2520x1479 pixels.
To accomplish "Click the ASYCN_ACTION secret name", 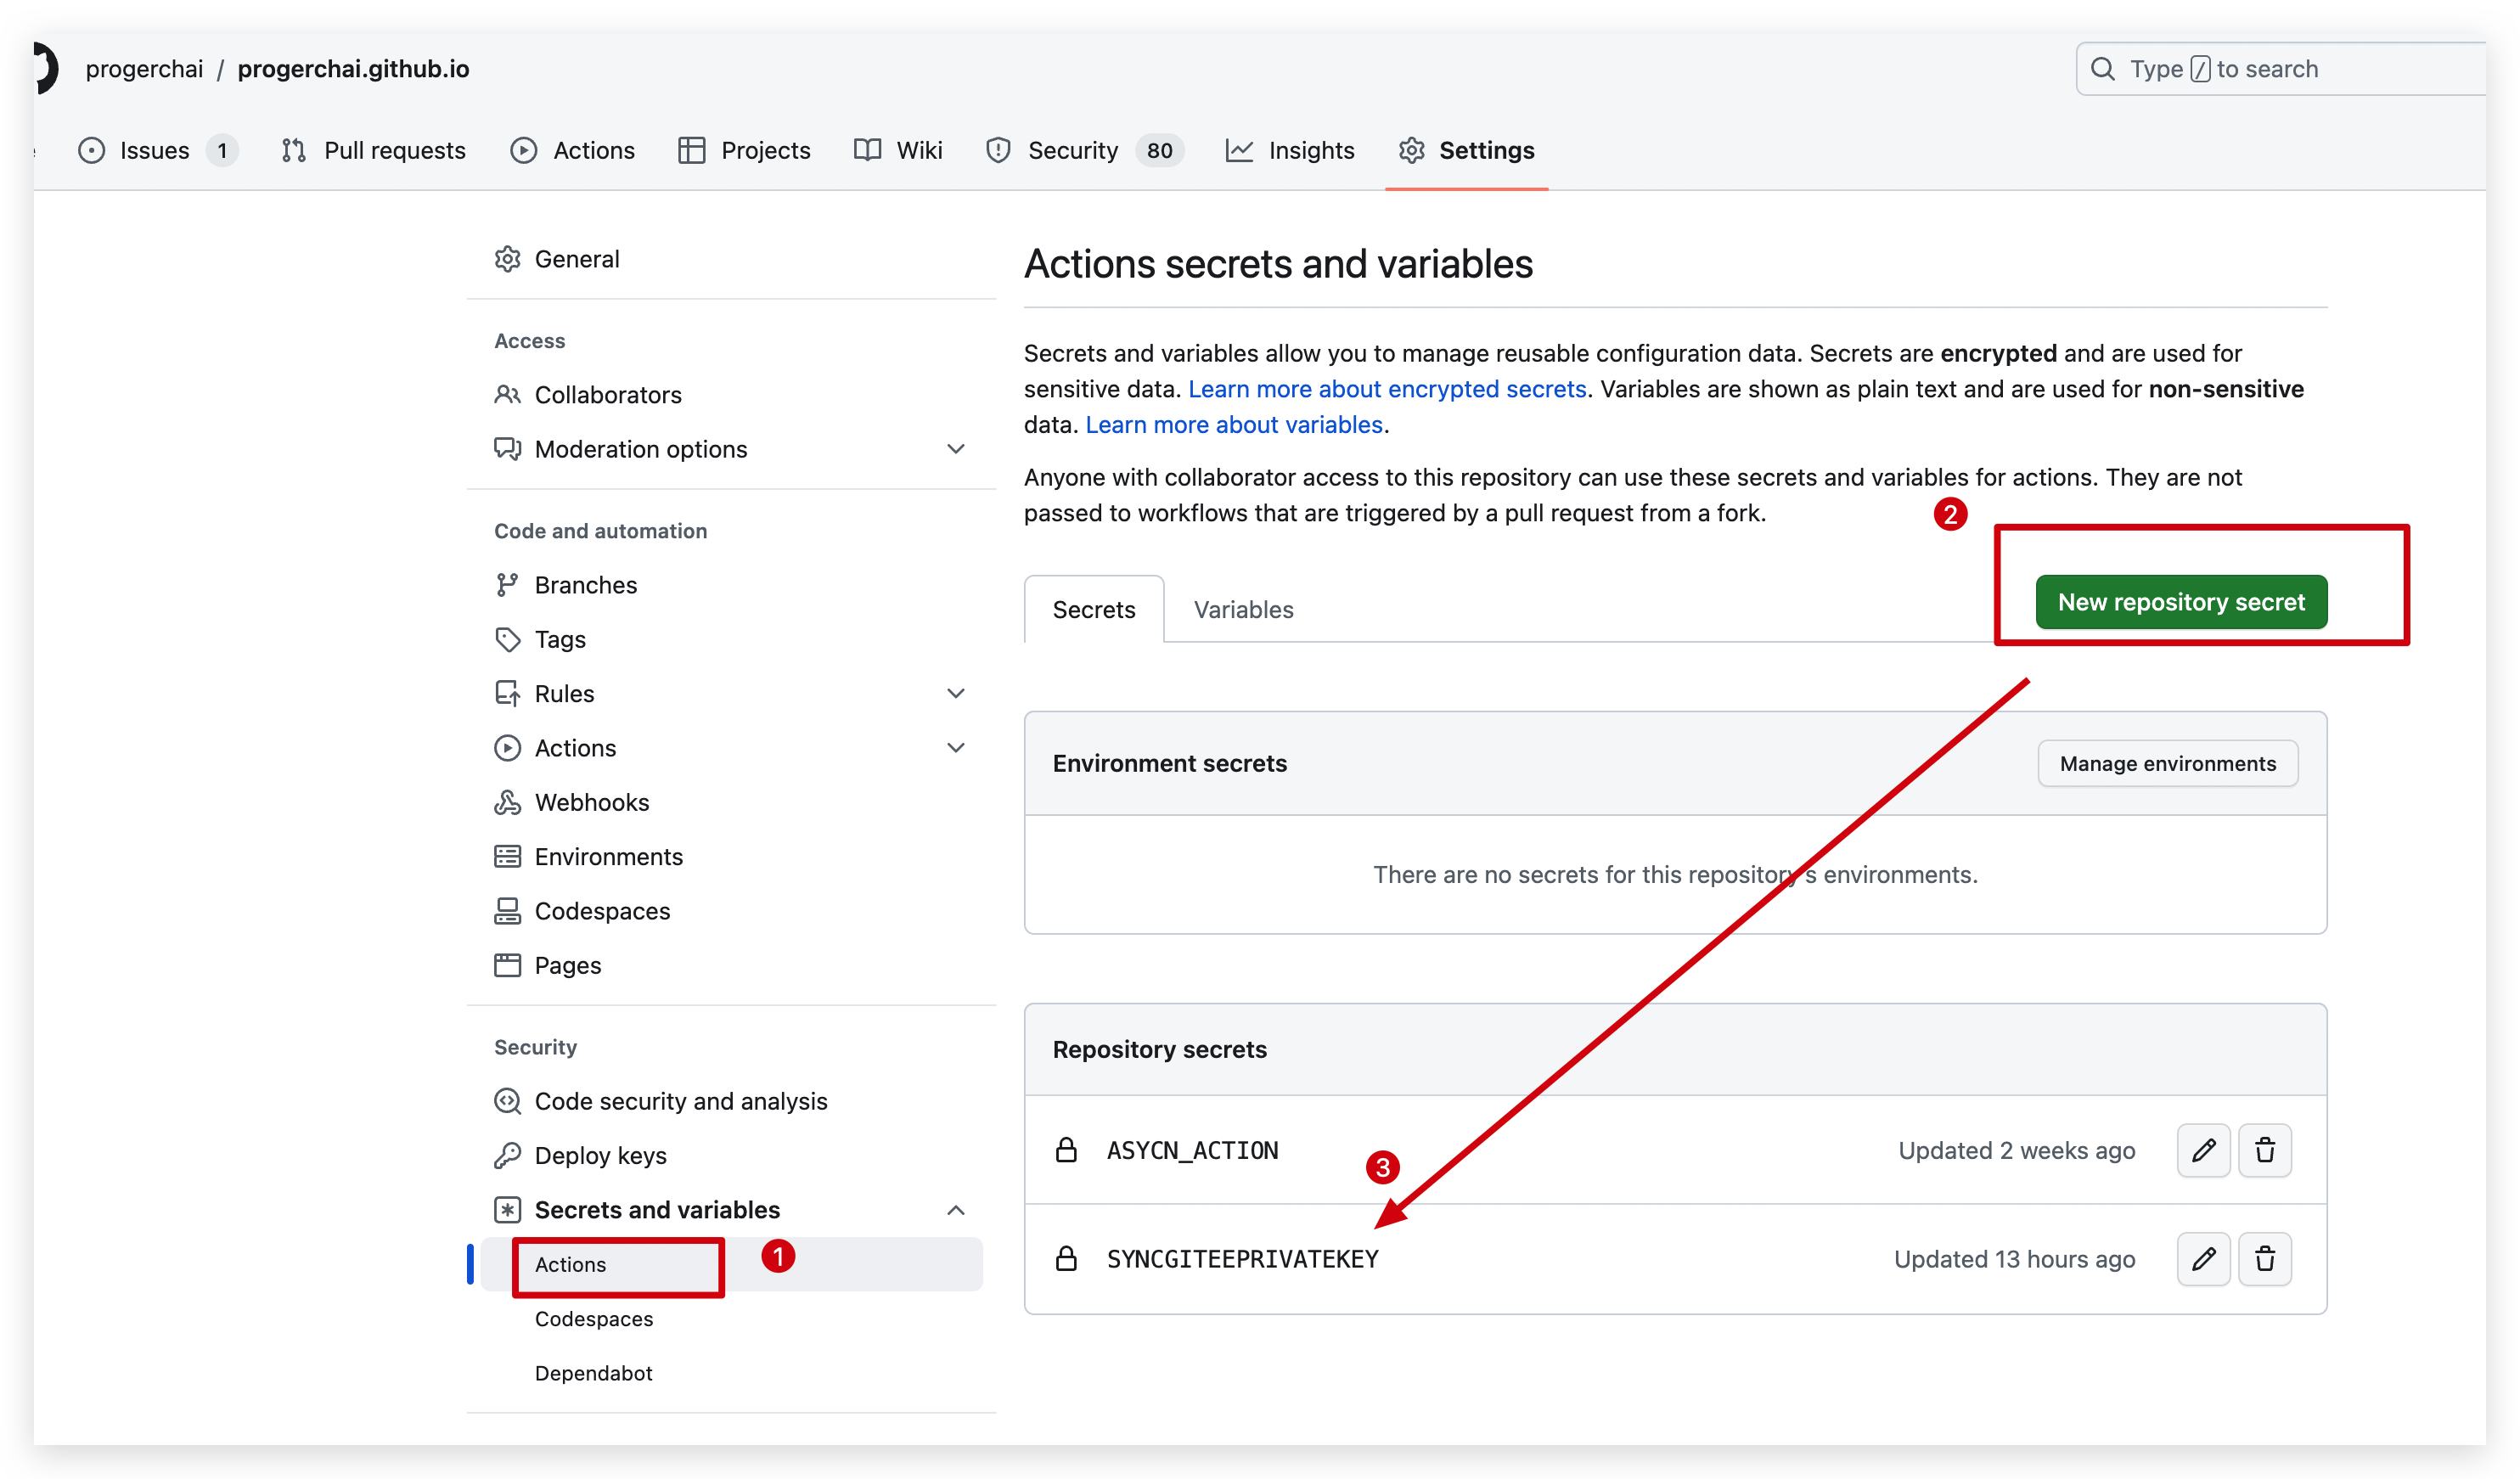I will [x=1192, y=1150].
